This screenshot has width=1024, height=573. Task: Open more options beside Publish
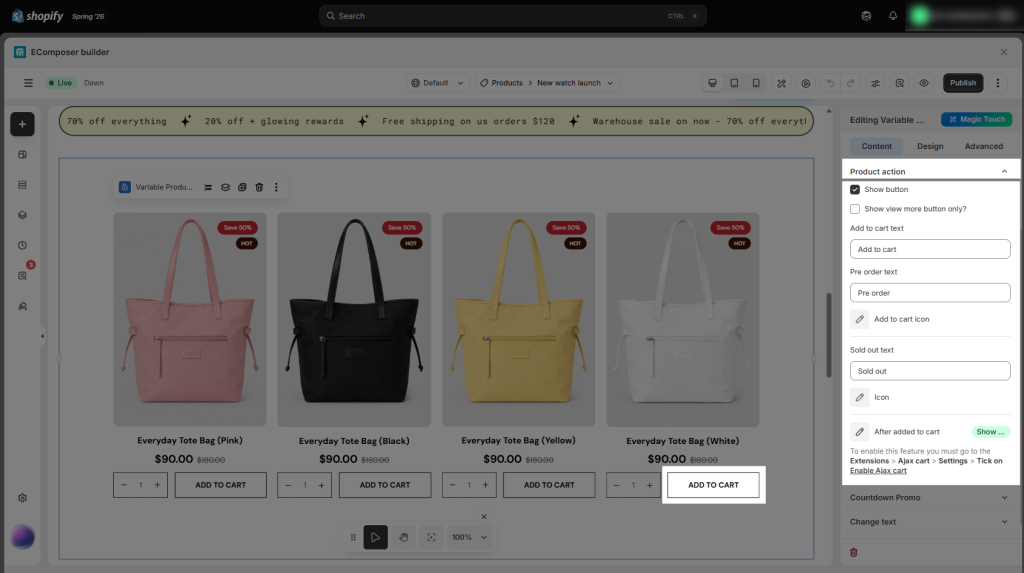[x=997, y=83]
